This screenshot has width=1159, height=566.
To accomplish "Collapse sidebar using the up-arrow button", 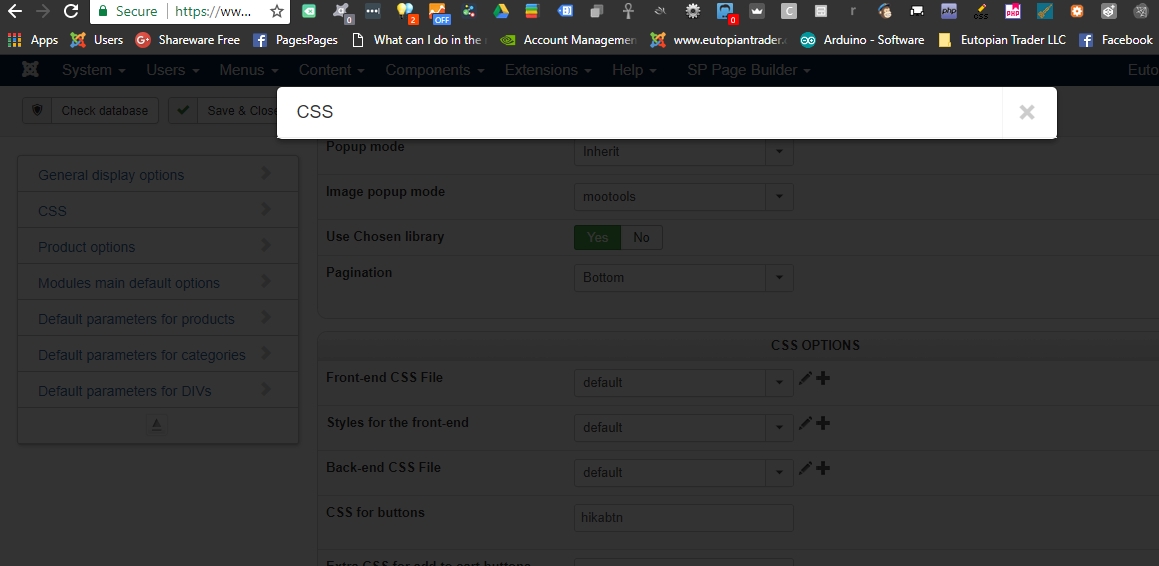I will pos(157,425).
